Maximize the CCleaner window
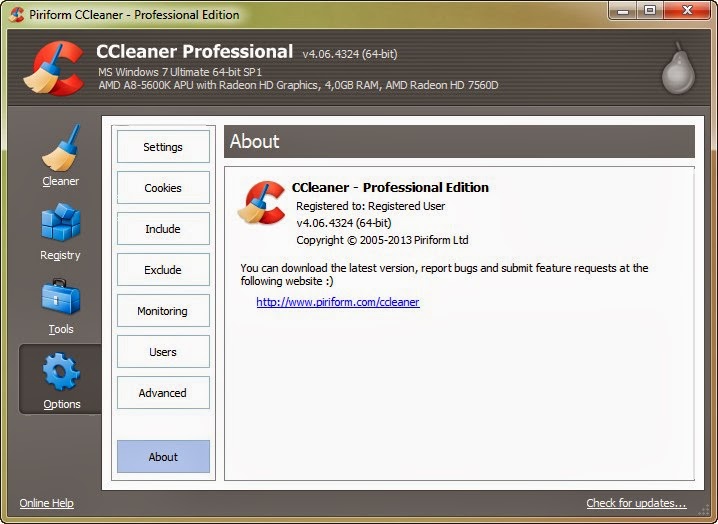Viewport: 718px width, 524px height. point(650,11)
